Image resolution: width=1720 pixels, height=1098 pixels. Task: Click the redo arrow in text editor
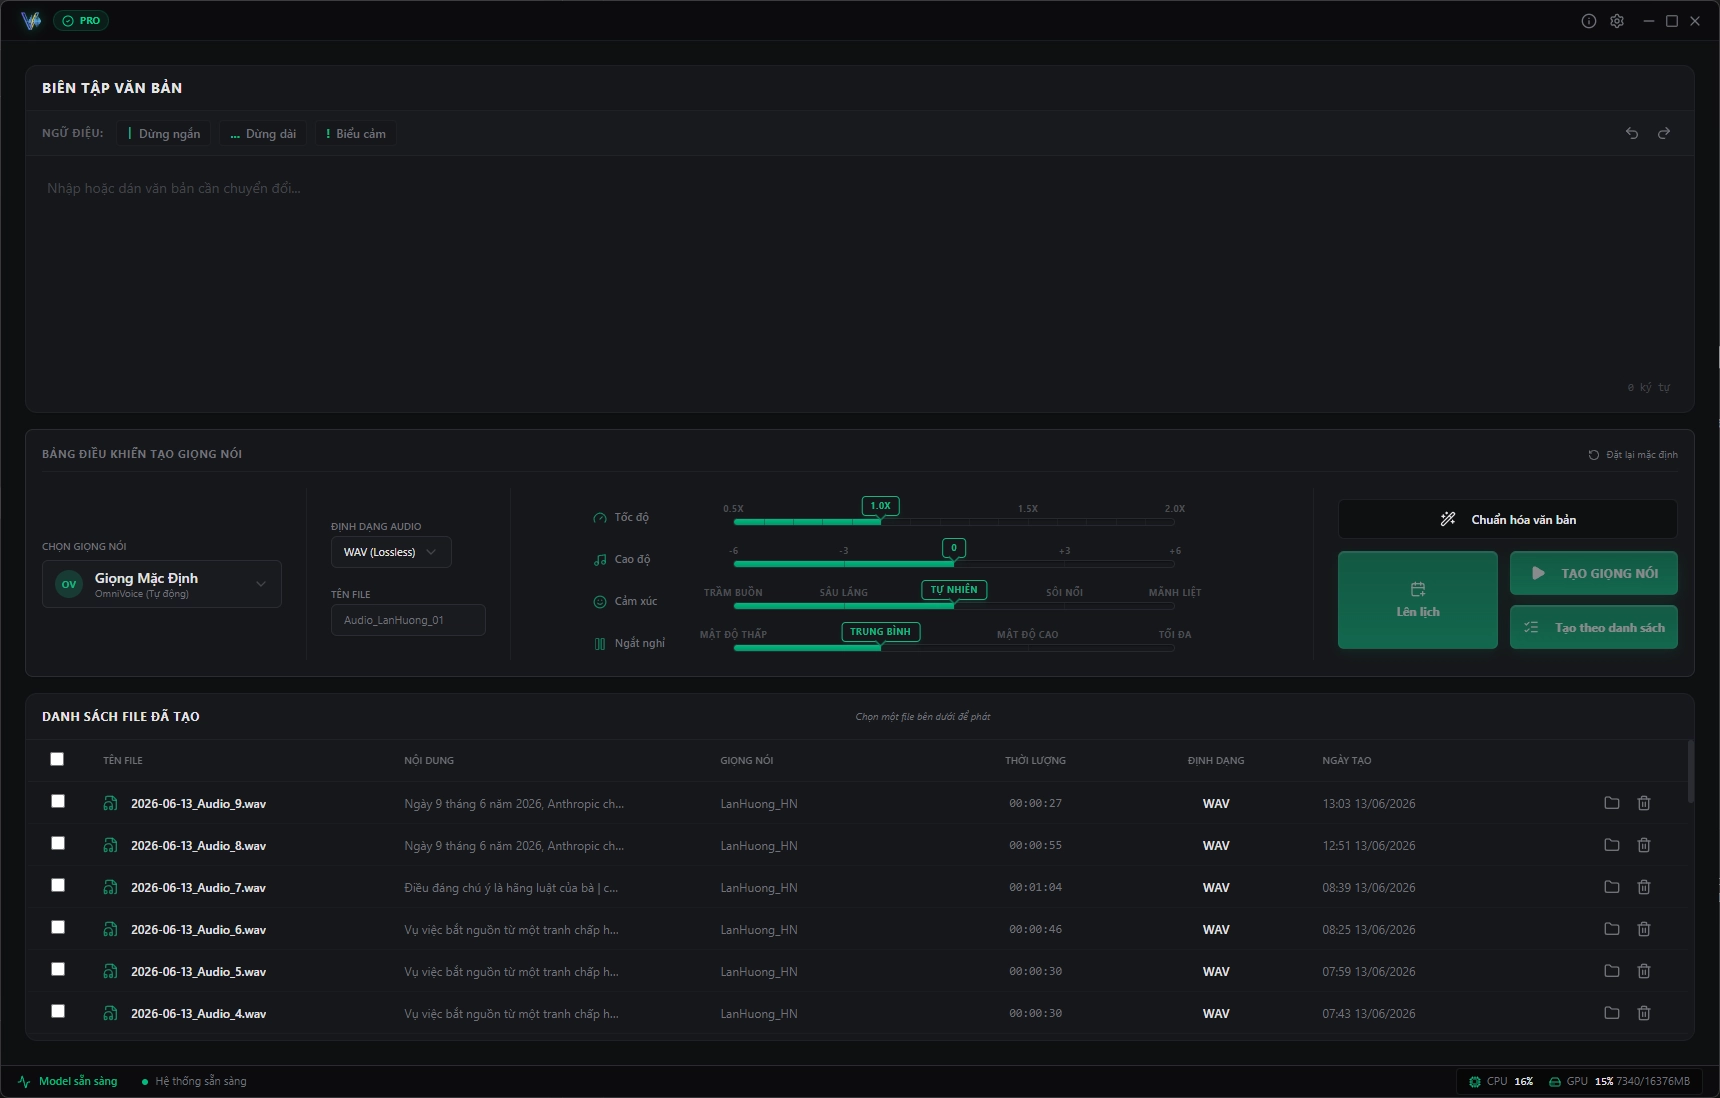pyautogui.click(x=1664, y=133)
